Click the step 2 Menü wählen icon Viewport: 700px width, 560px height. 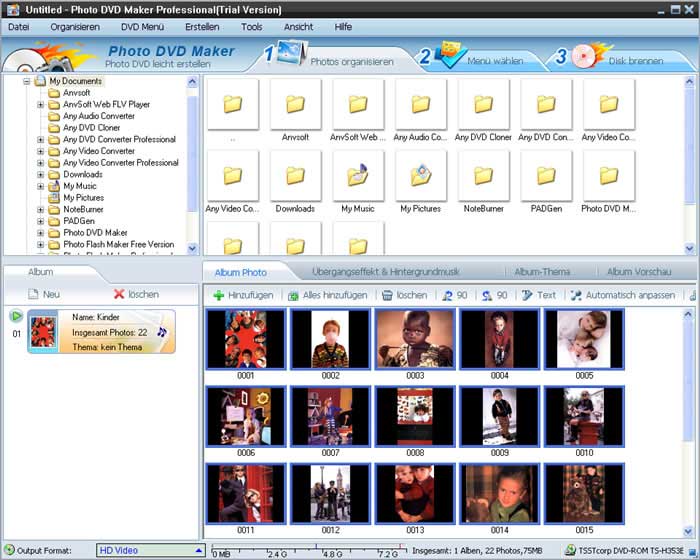point(451,54)
